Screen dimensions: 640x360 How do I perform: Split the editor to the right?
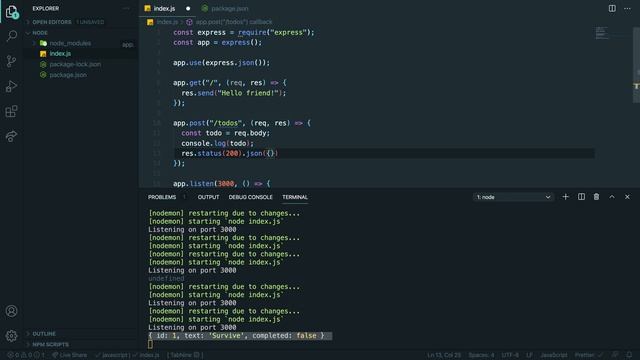tap(612, 9)
